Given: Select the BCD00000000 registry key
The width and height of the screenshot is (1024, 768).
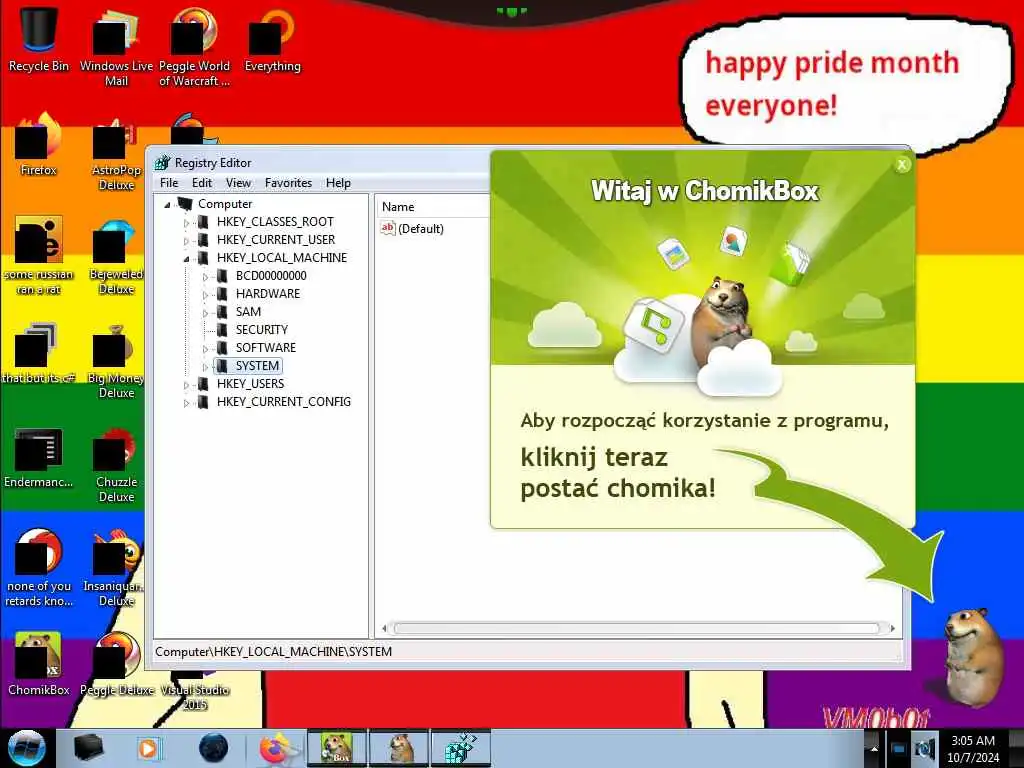Looking at the screenshot, I should [x=271, y=276].
